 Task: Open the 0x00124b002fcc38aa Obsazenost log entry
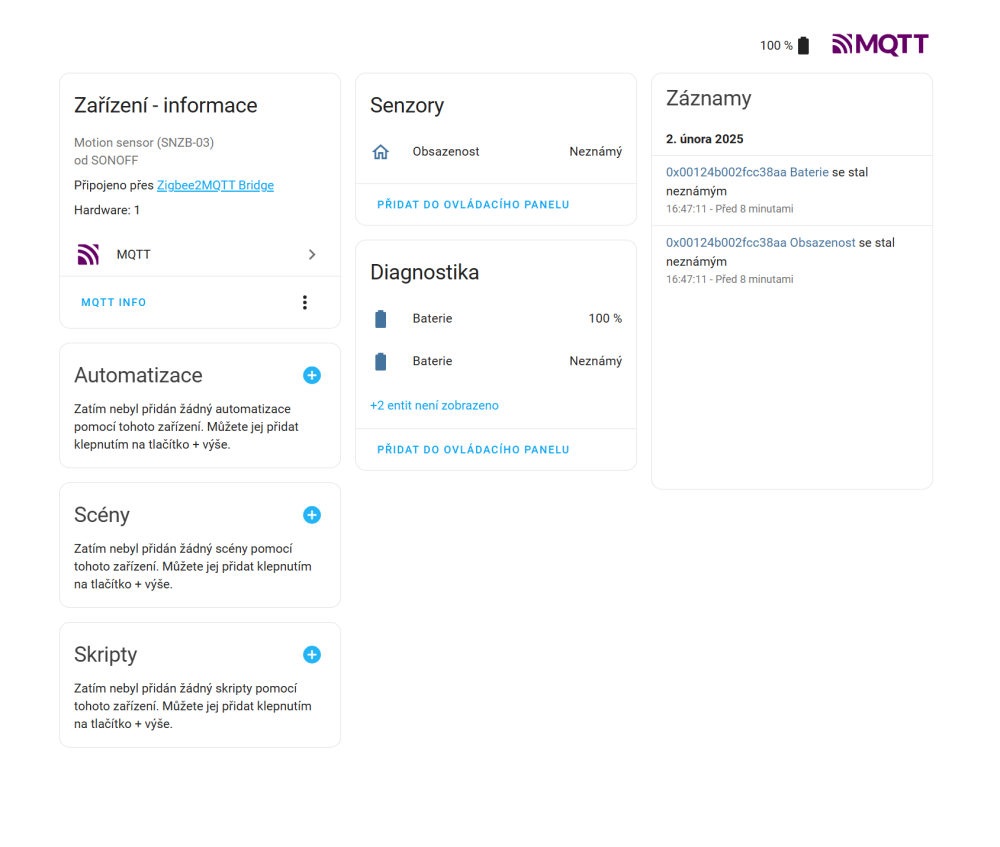[x=760, y=242]
